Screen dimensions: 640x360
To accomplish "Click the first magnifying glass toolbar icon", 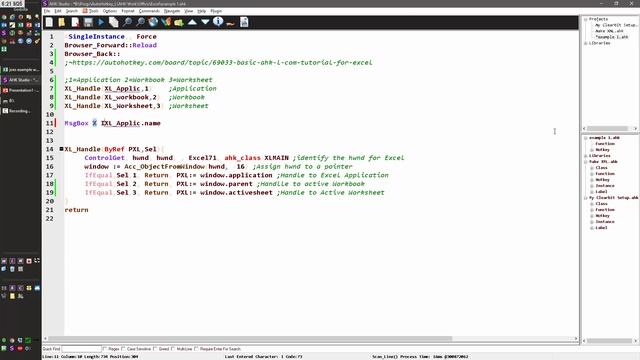I will [x=127, y=22].
